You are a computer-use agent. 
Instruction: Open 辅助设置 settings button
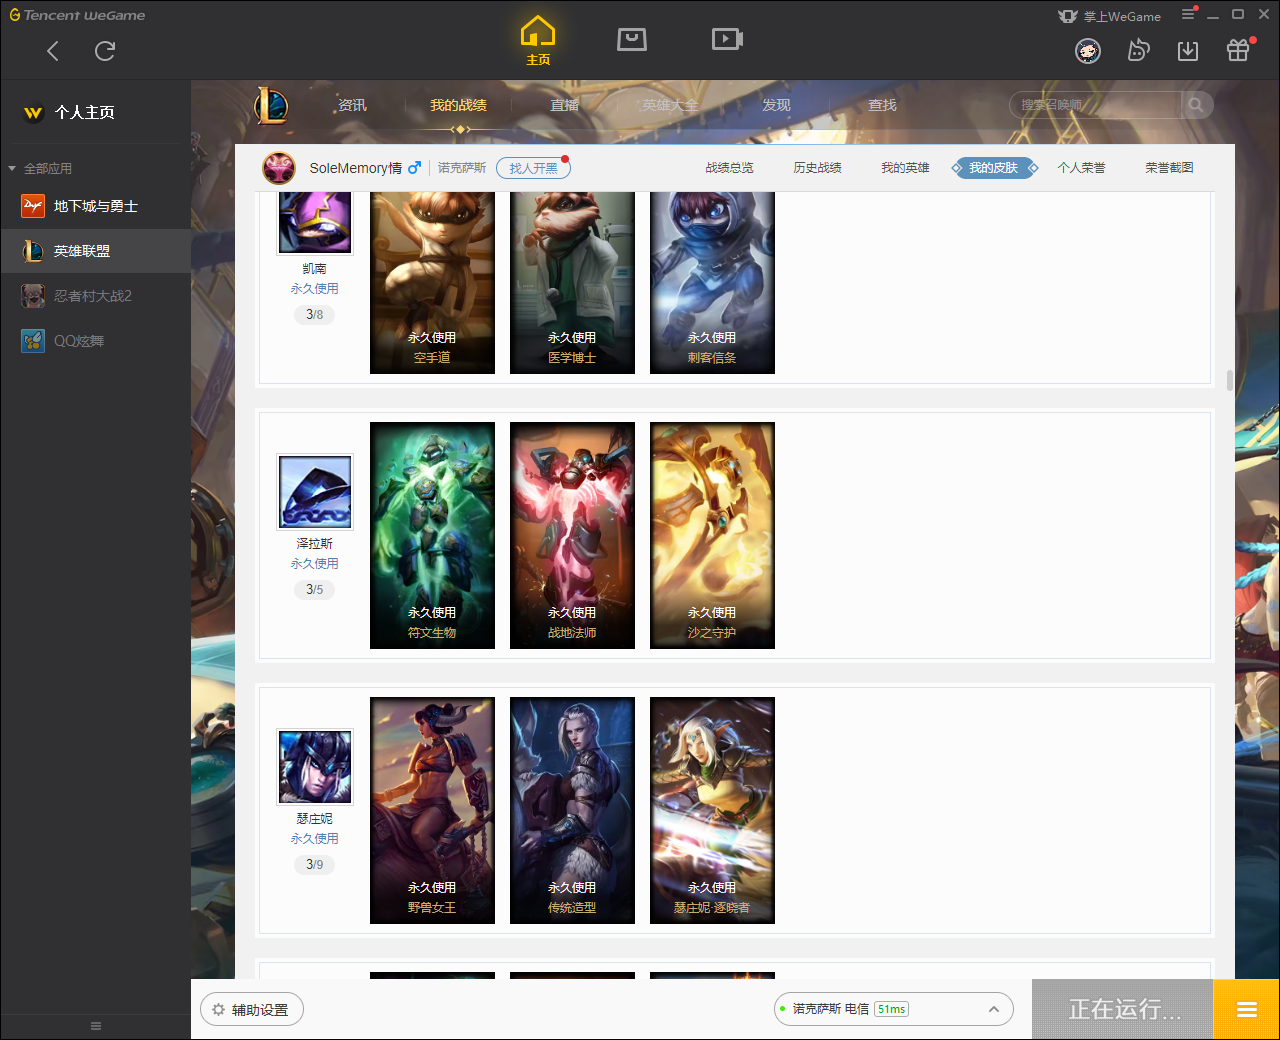point(252,1009)
